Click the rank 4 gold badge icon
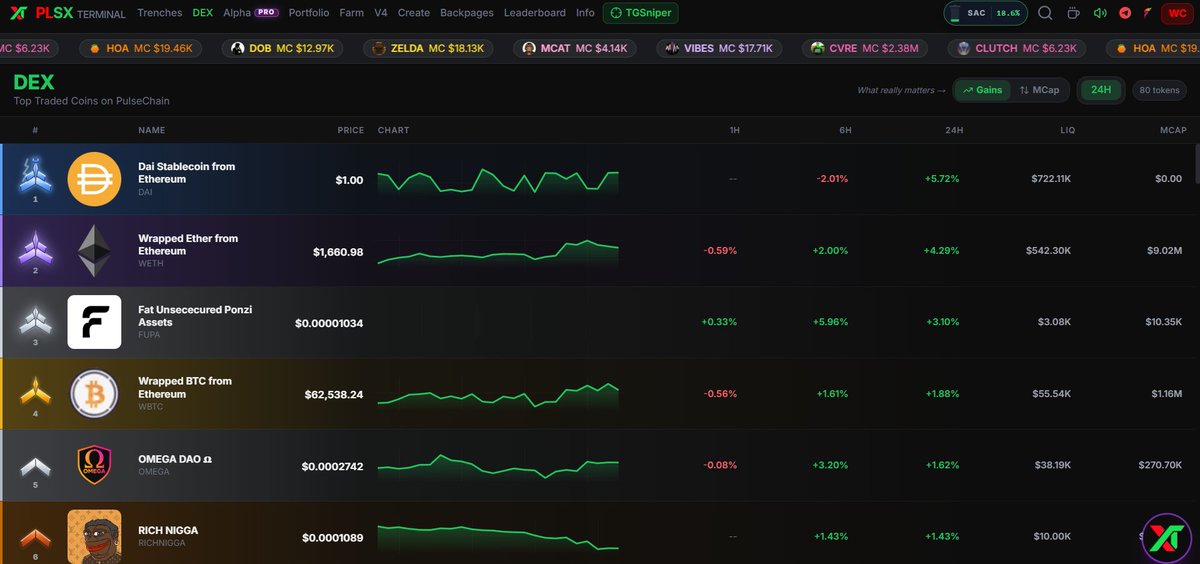This screenshot has width=1200, height=564. [x=35, y=391]
